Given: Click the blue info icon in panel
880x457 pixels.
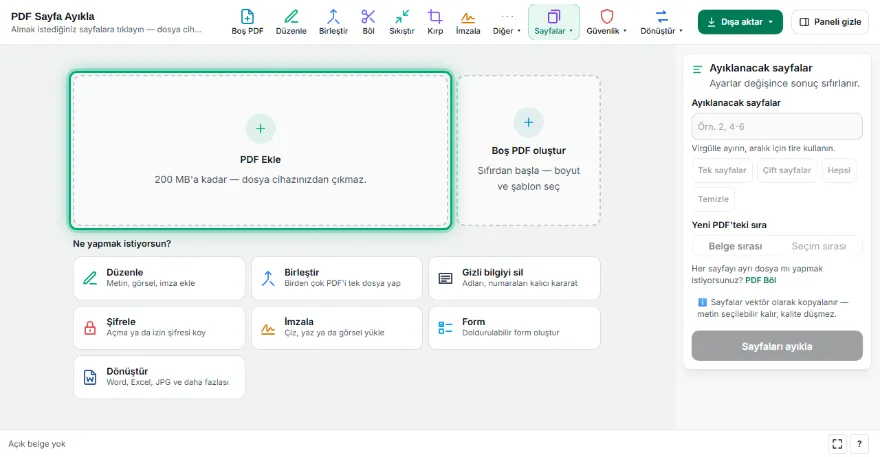Looking at the screenshot, I should click(x=702, y=302).
